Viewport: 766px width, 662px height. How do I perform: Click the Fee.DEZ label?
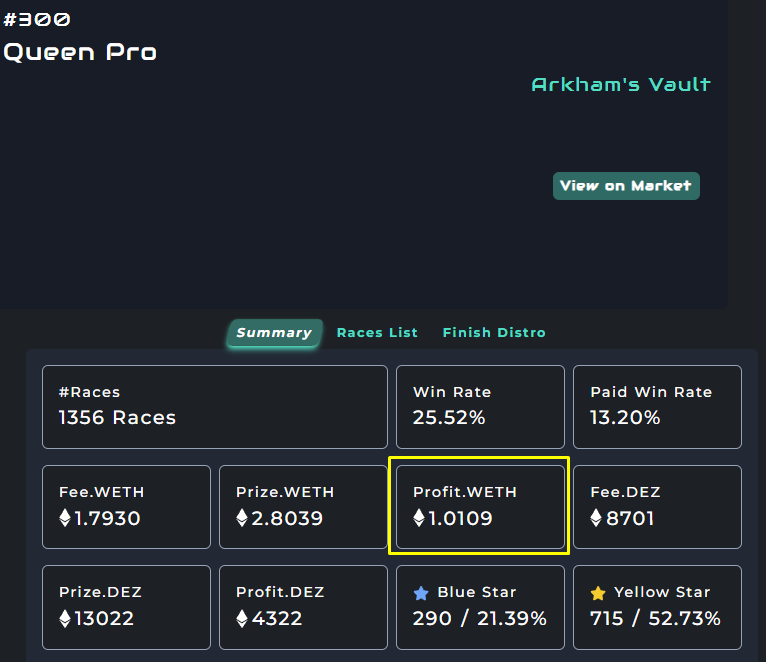pyautogui.click(x=625, y=492)
